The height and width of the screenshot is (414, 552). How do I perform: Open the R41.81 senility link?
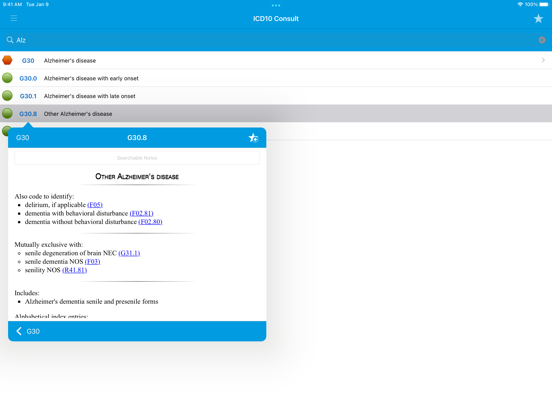pos(75,270)
